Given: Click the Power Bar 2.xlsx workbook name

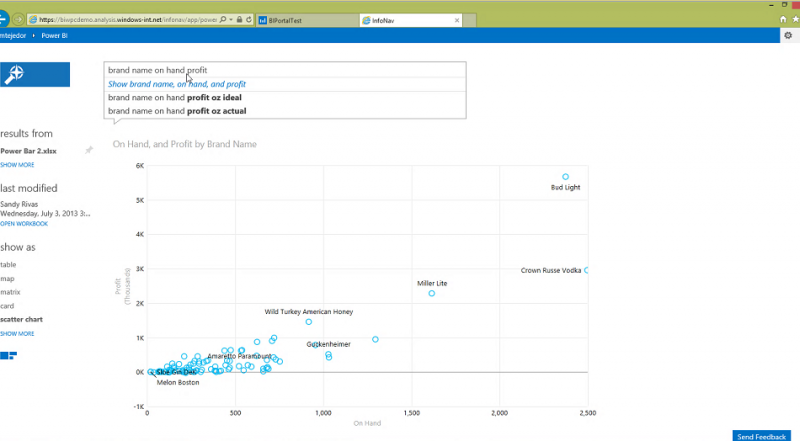Looking at the screenshot, I should coord(28,151).
